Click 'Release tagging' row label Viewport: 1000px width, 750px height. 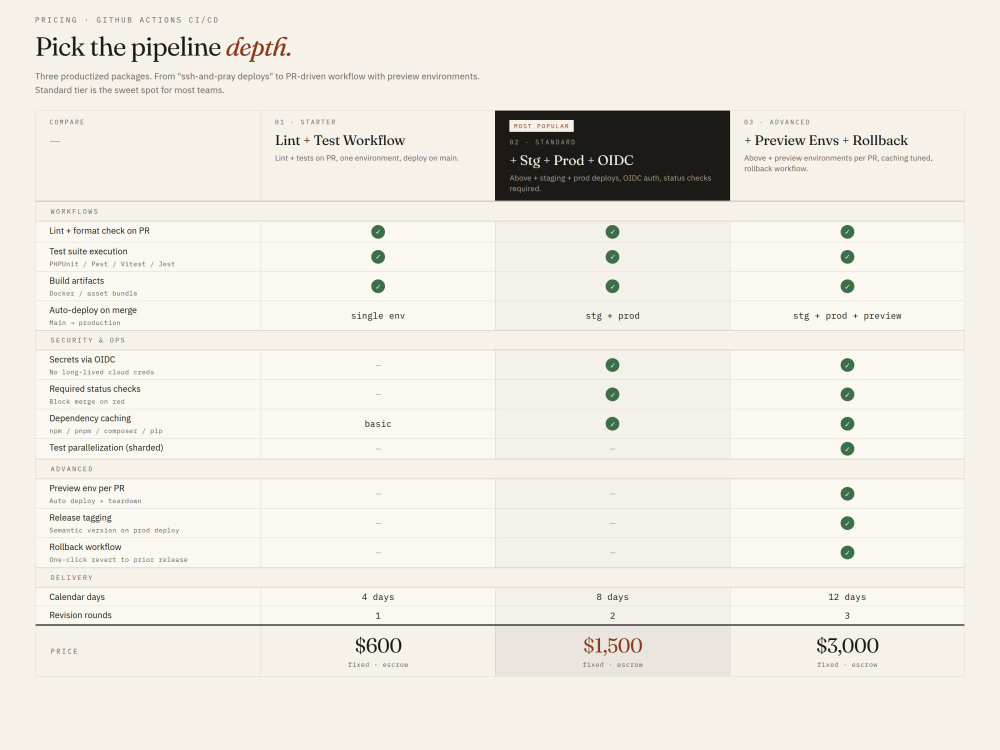click(x=80, y=518)
